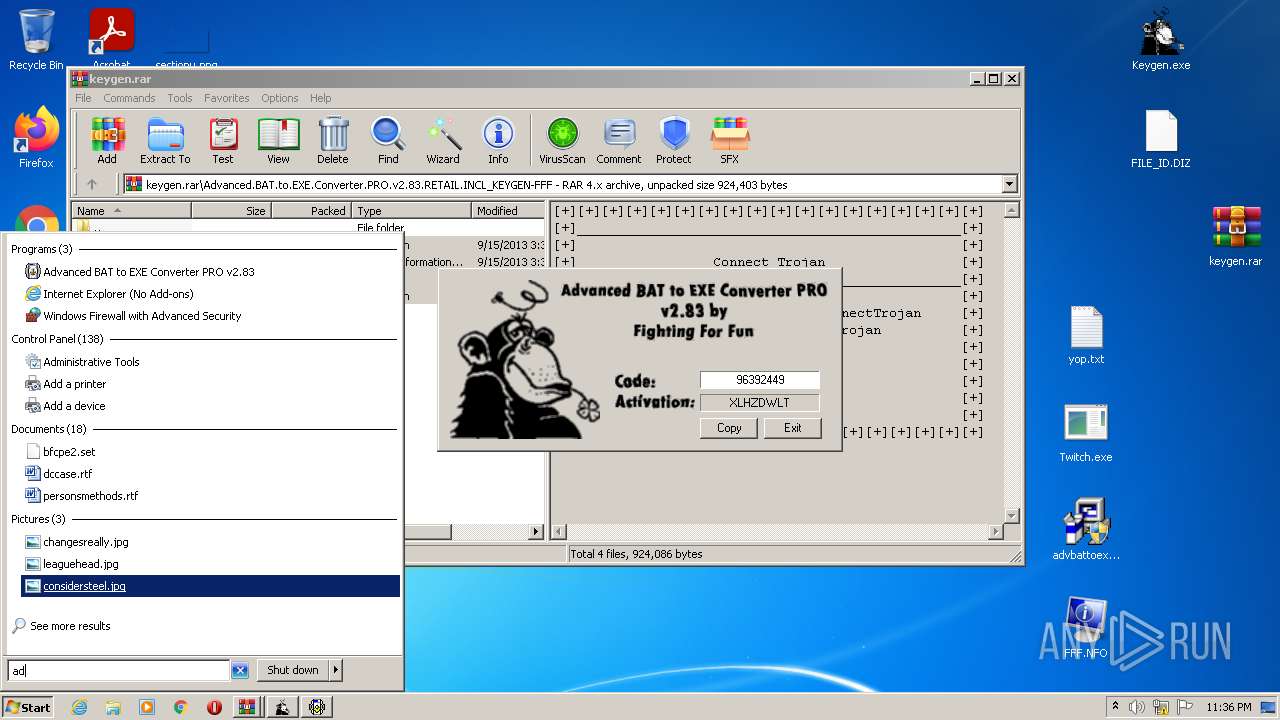Expand the archive path dropdown

tap(1009, 184)
